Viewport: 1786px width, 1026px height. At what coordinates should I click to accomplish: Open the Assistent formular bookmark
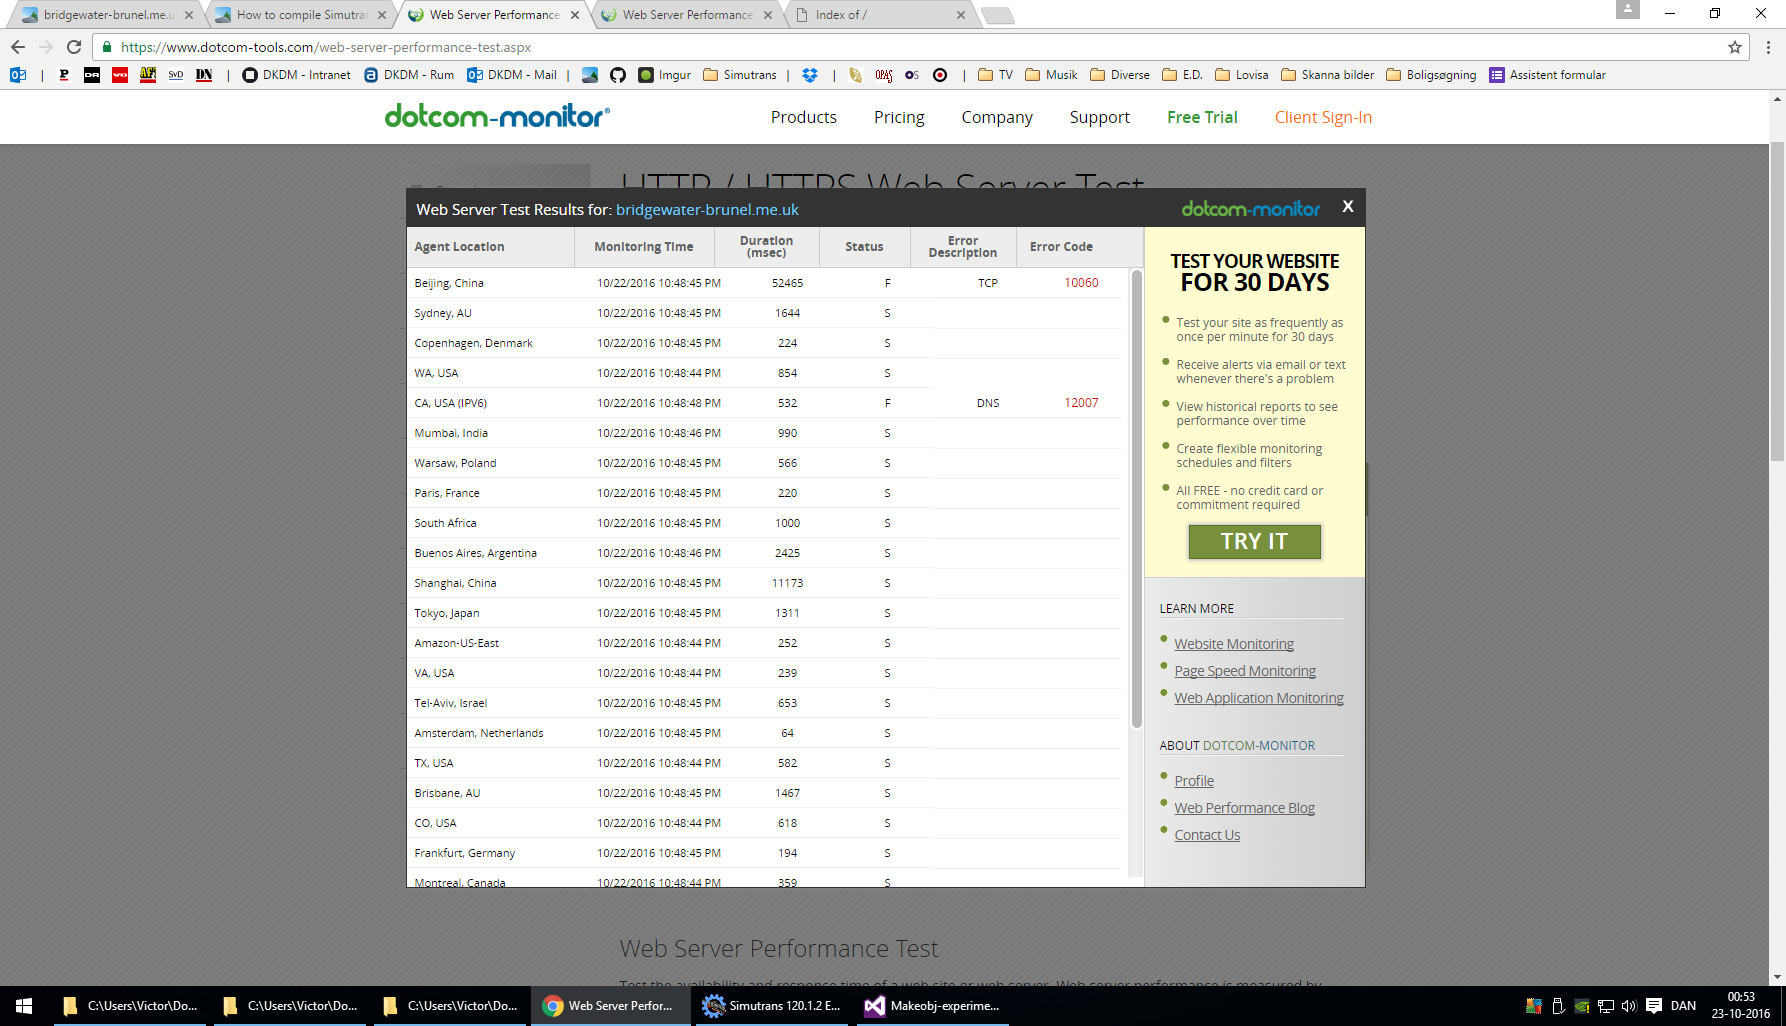pos(1548,75)
